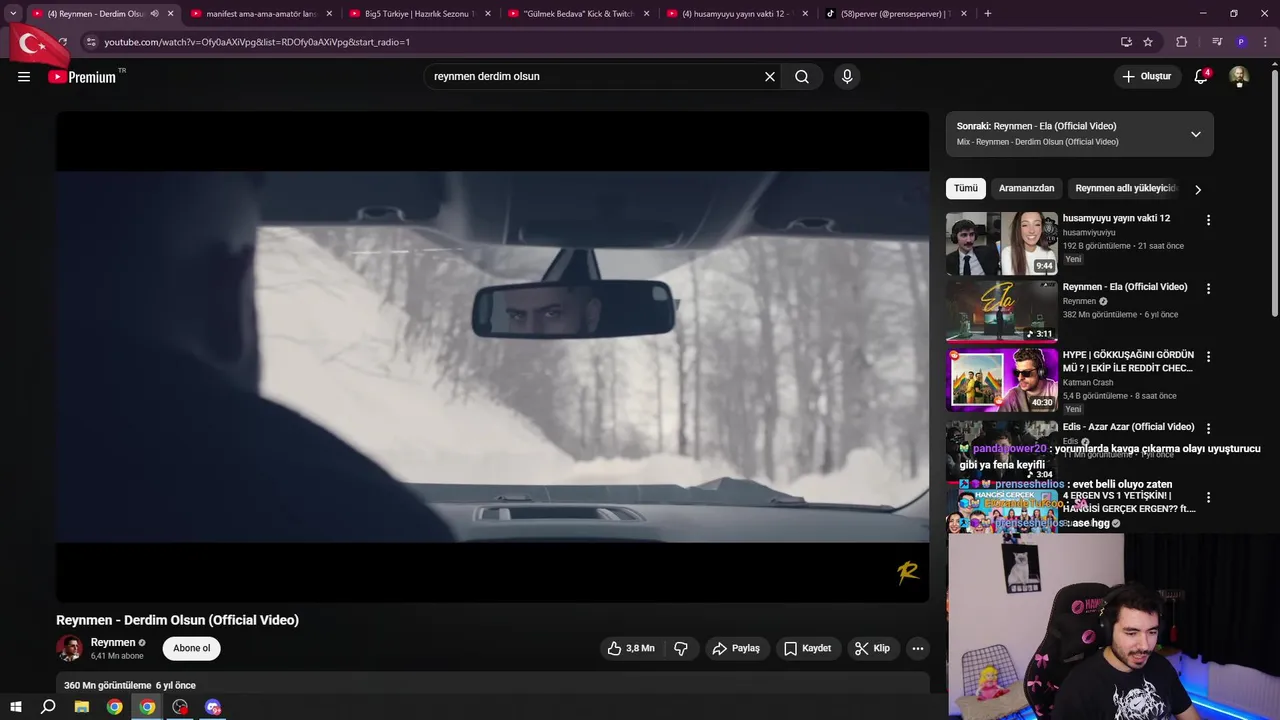
Task: Close the Big5 Türkiye tab
Action: click(x=488, y=14)
